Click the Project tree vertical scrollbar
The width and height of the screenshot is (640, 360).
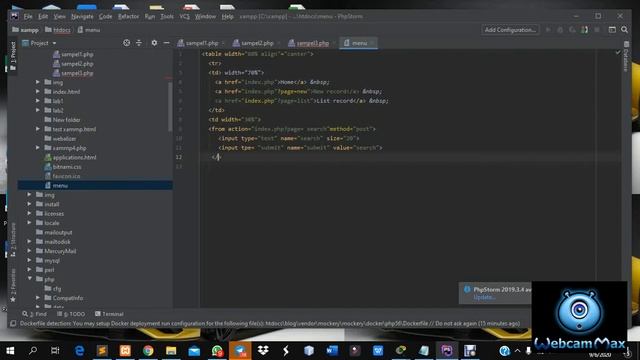pos(170,106)
